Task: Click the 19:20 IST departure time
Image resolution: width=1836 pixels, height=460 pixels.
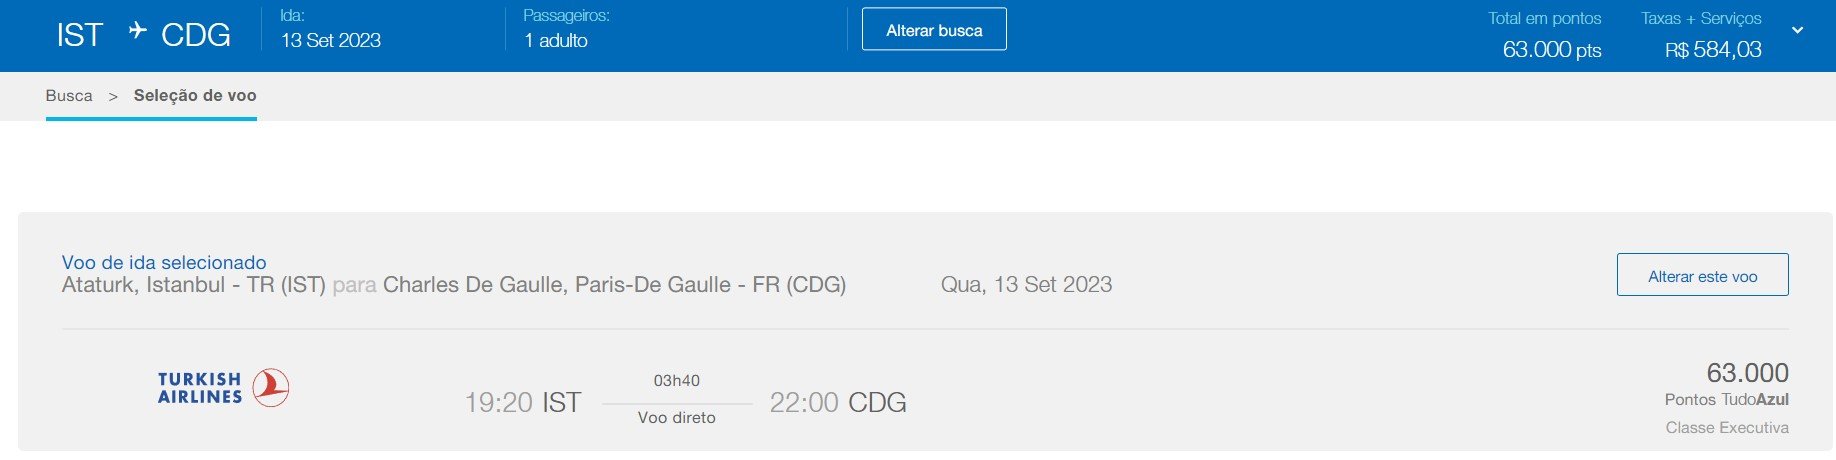Action: (x=523, y=402)
